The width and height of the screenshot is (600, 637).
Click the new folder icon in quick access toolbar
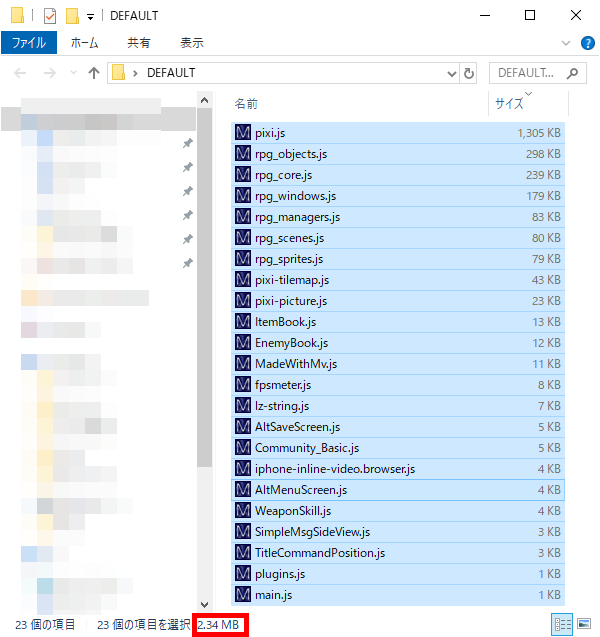tap(72, 16)
